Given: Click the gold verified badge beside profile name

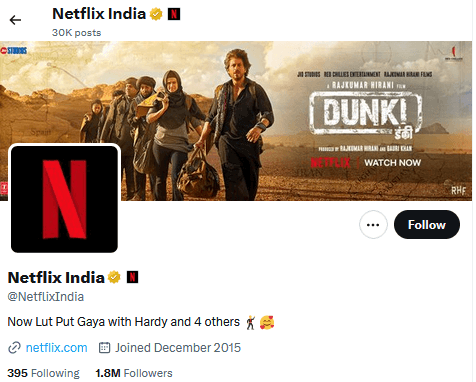Looking at the screenshot, I should (x=114, y=277).
